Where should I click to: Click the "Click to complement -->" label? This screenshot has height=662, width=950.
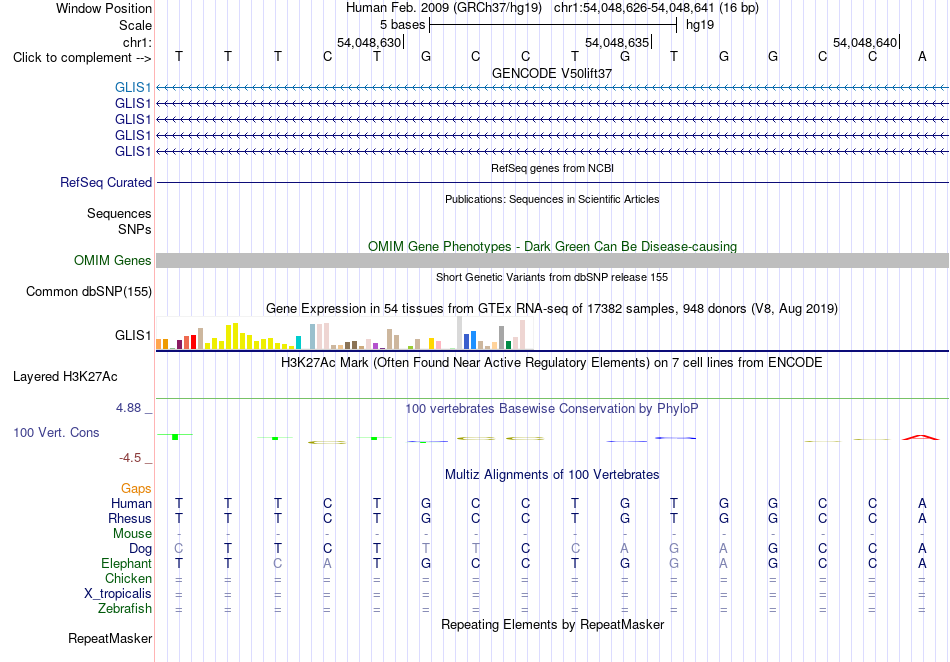pos(82,58)
